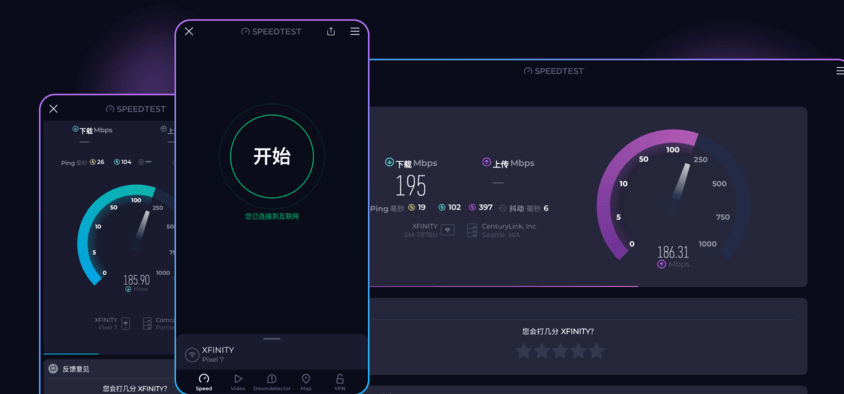Click the 195 download result on tablet

point(411,186)
